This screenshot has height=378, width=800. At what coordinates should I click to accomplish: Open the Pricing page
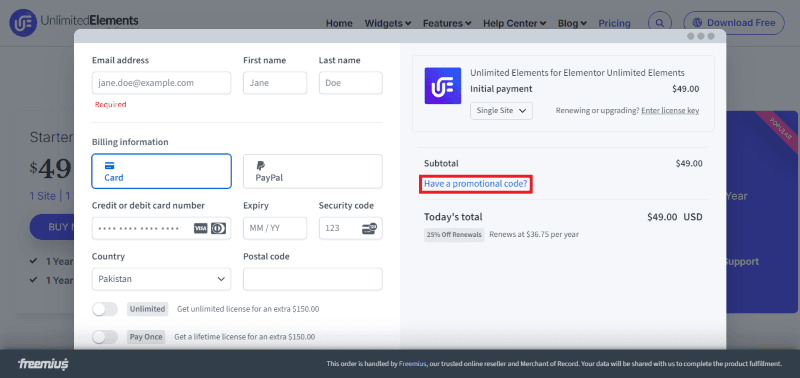point(614,23)
